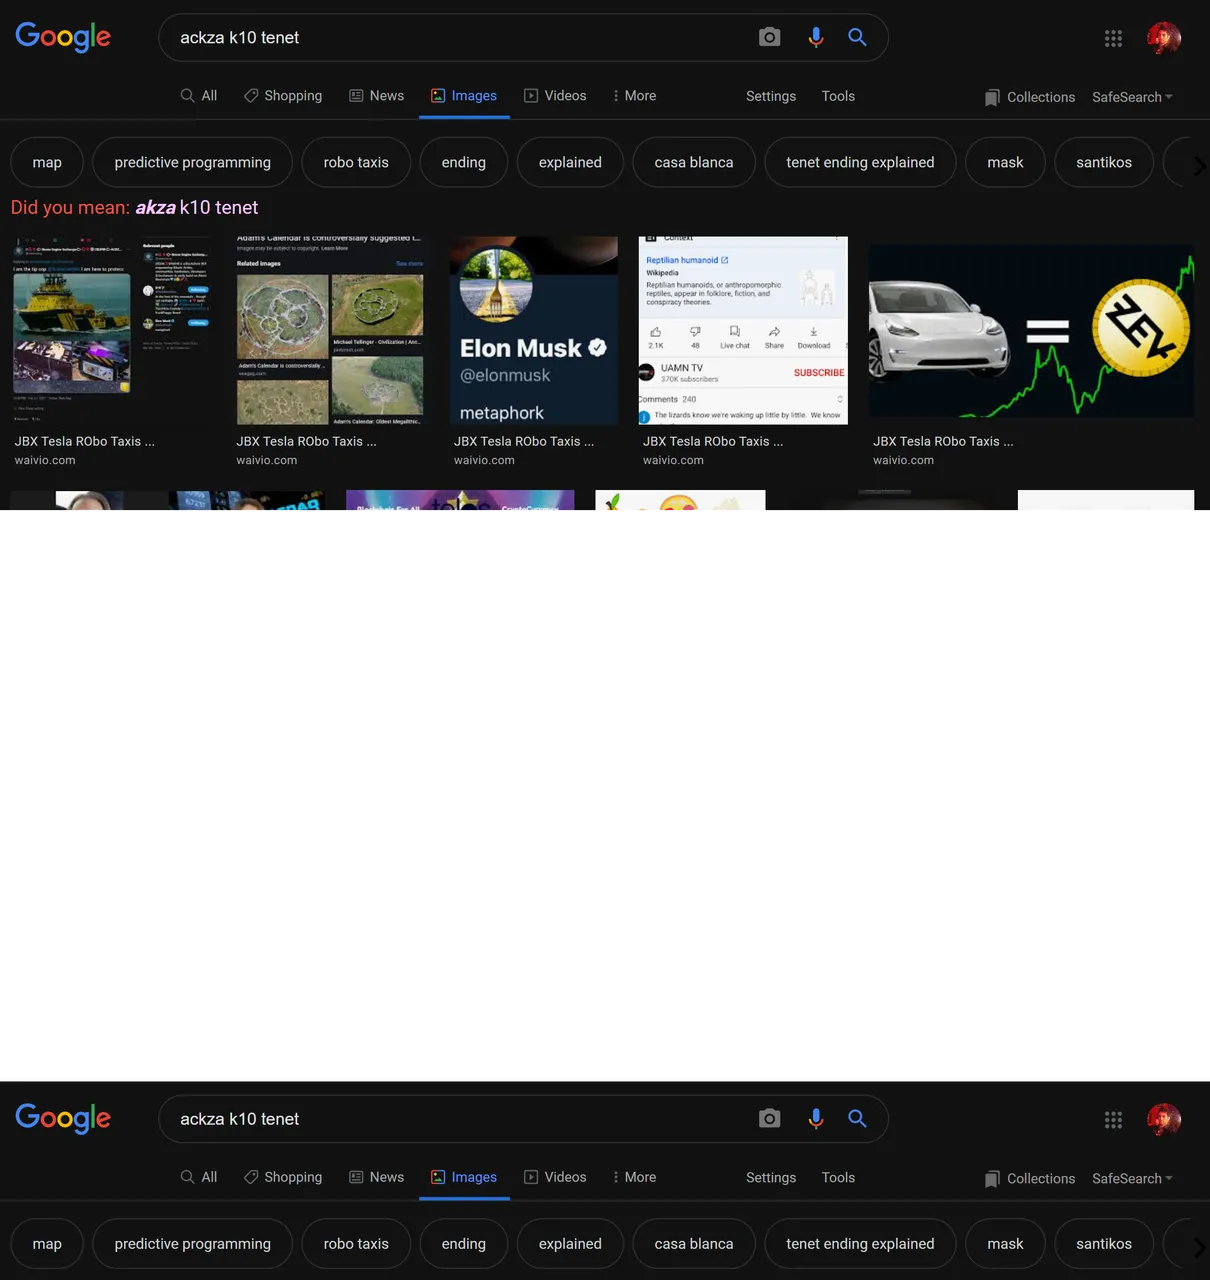1210x1280 pixels.
Task: Click magnifier search button in upper search bar
Action: [x=857, y=37]
